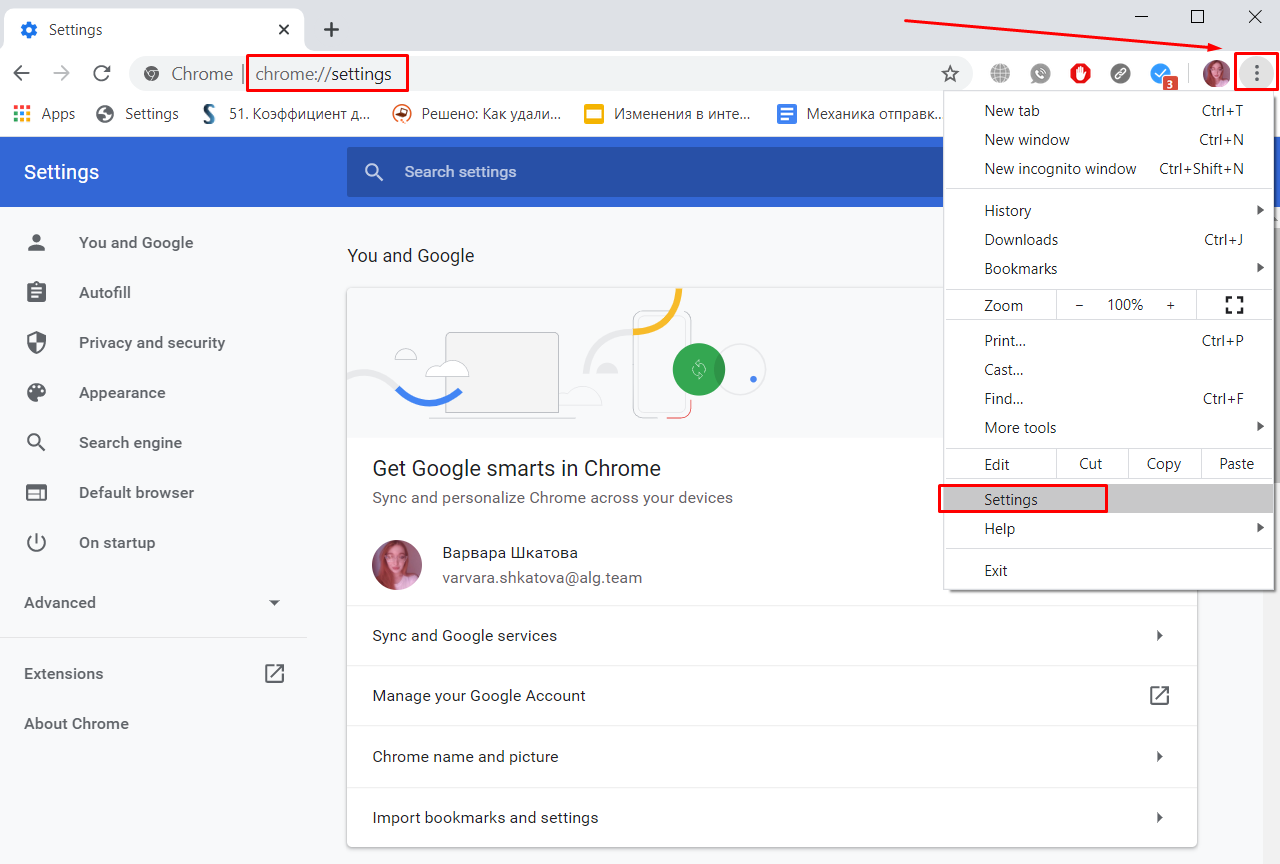Open the profile avatar in the toolbar
The width and height of the screenshot is (1280, 864).
[1217, 73]
